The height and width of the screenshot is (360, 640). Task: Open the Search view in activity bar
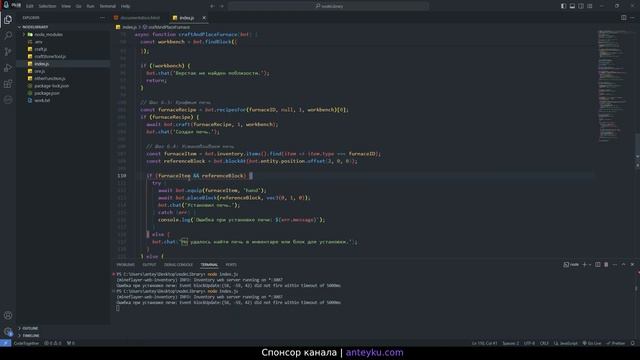coord(8,36)
